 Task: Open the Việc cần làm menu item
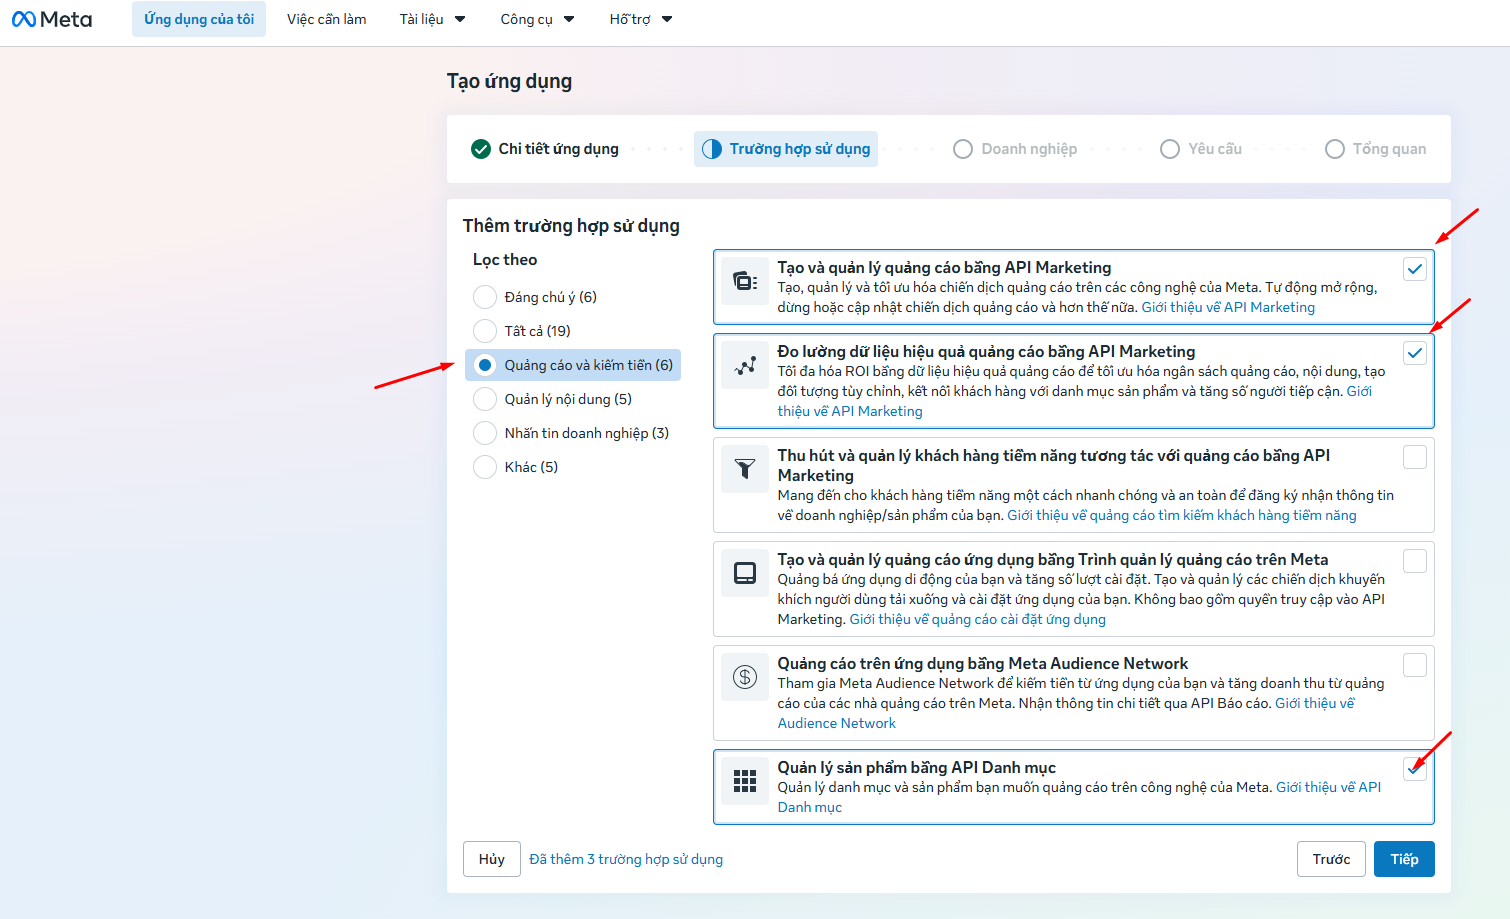[327, 19]
